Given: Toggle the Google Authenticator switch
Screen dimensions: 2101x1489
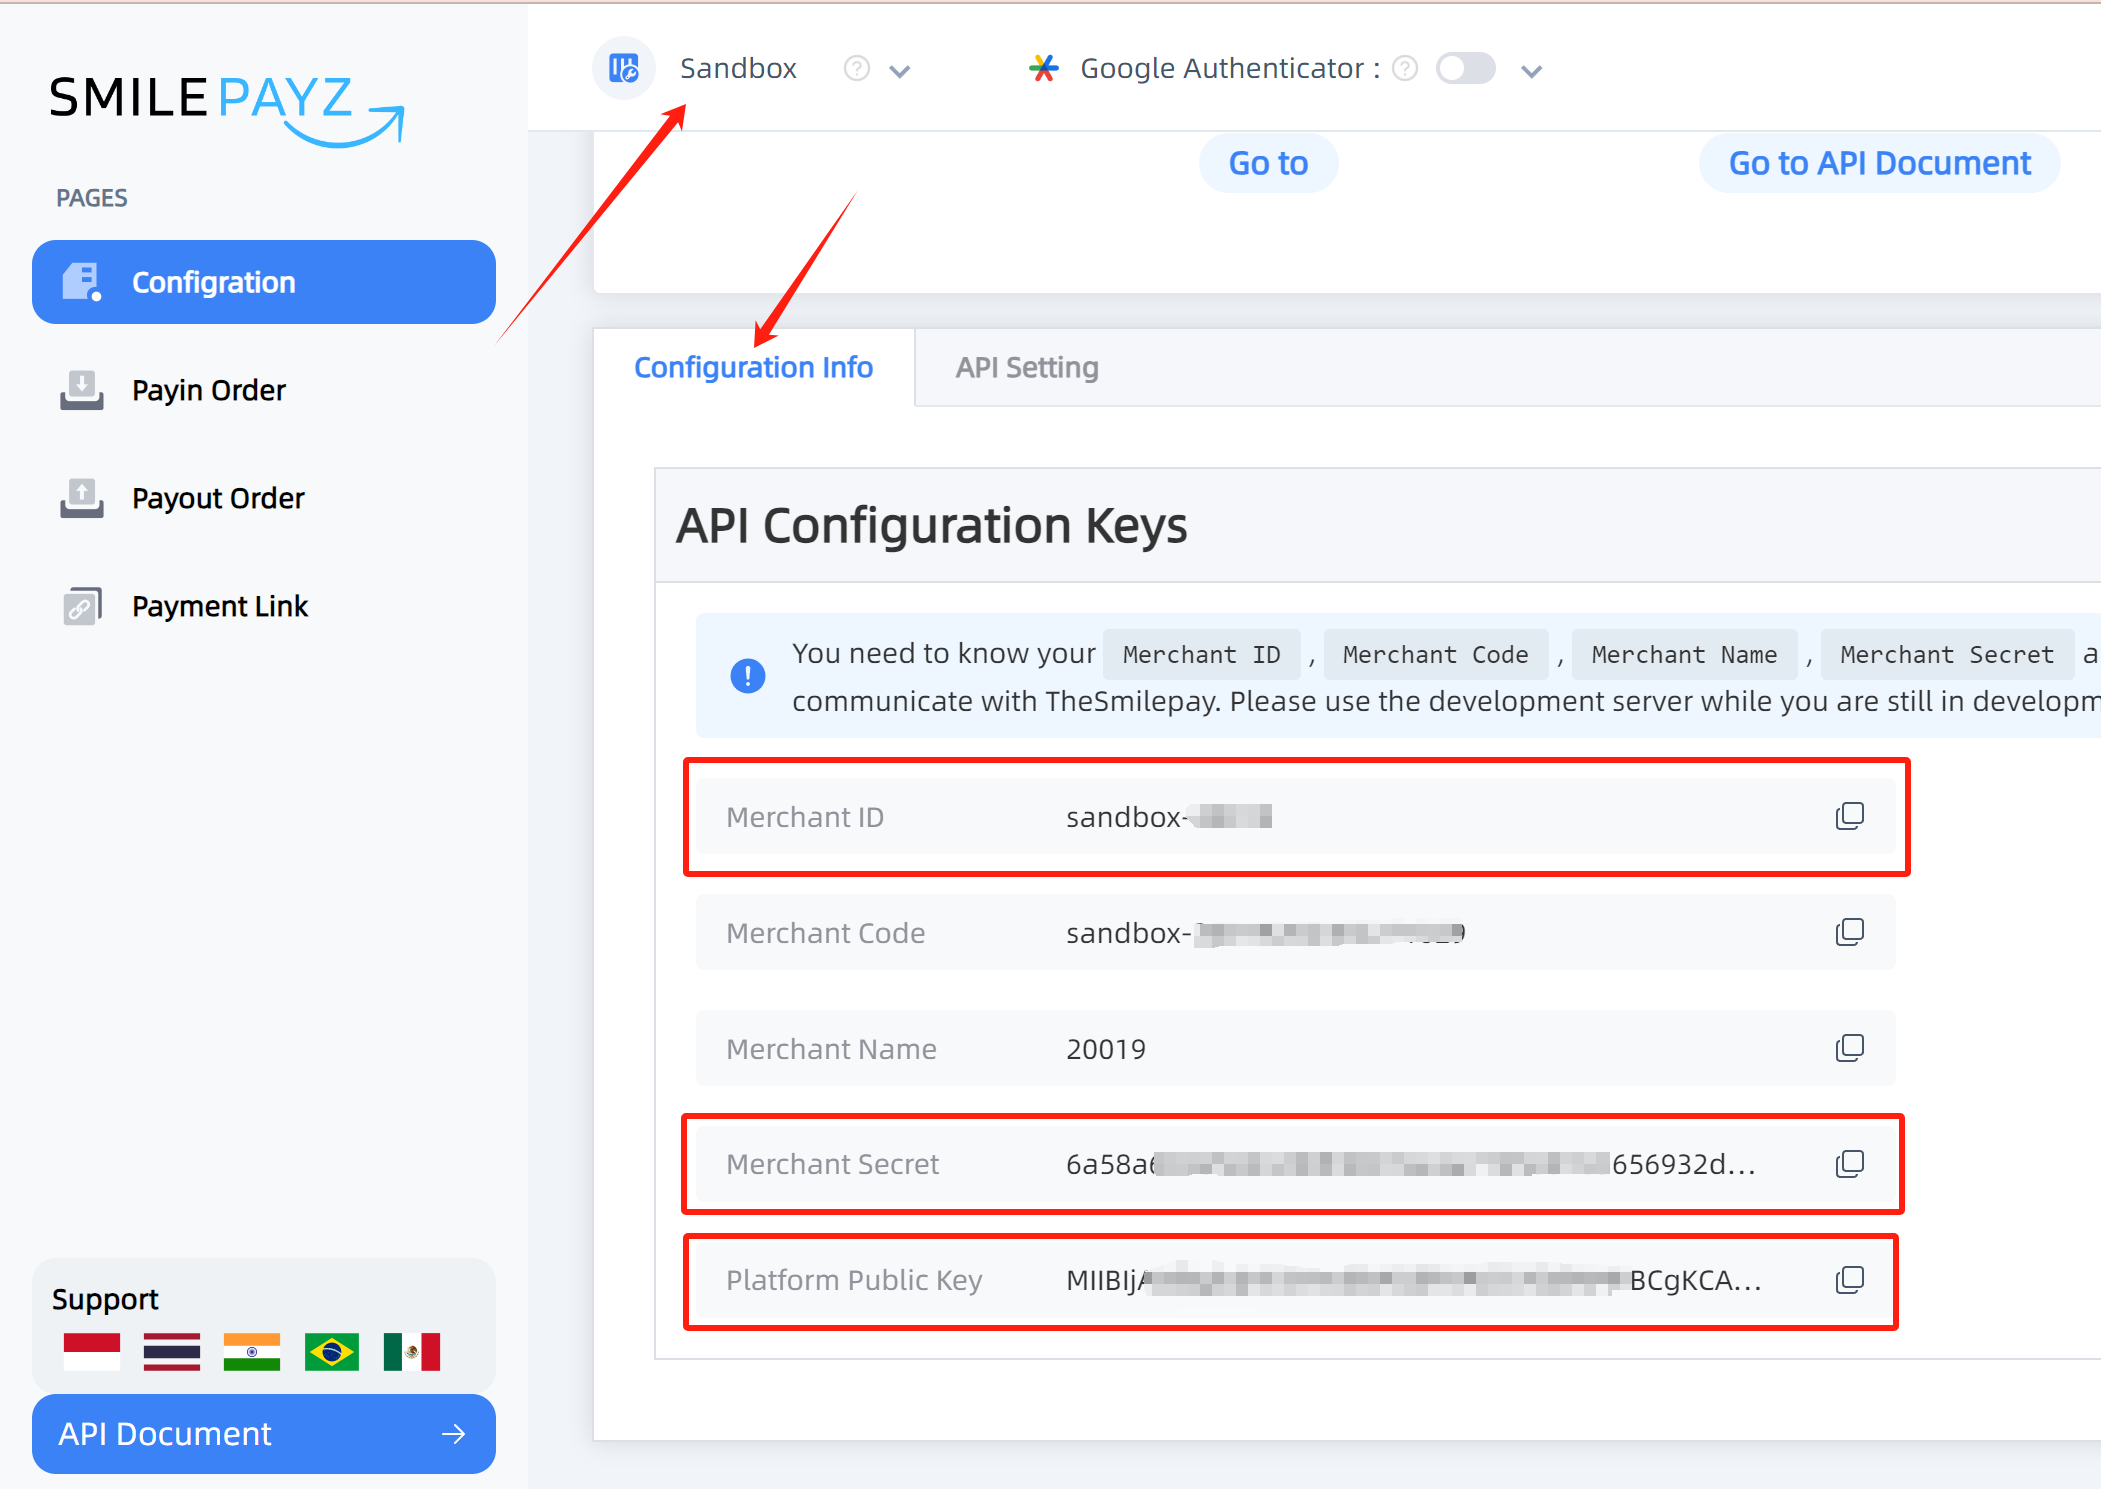Looking at the screenshot, I should click(x=1466, y=68).
